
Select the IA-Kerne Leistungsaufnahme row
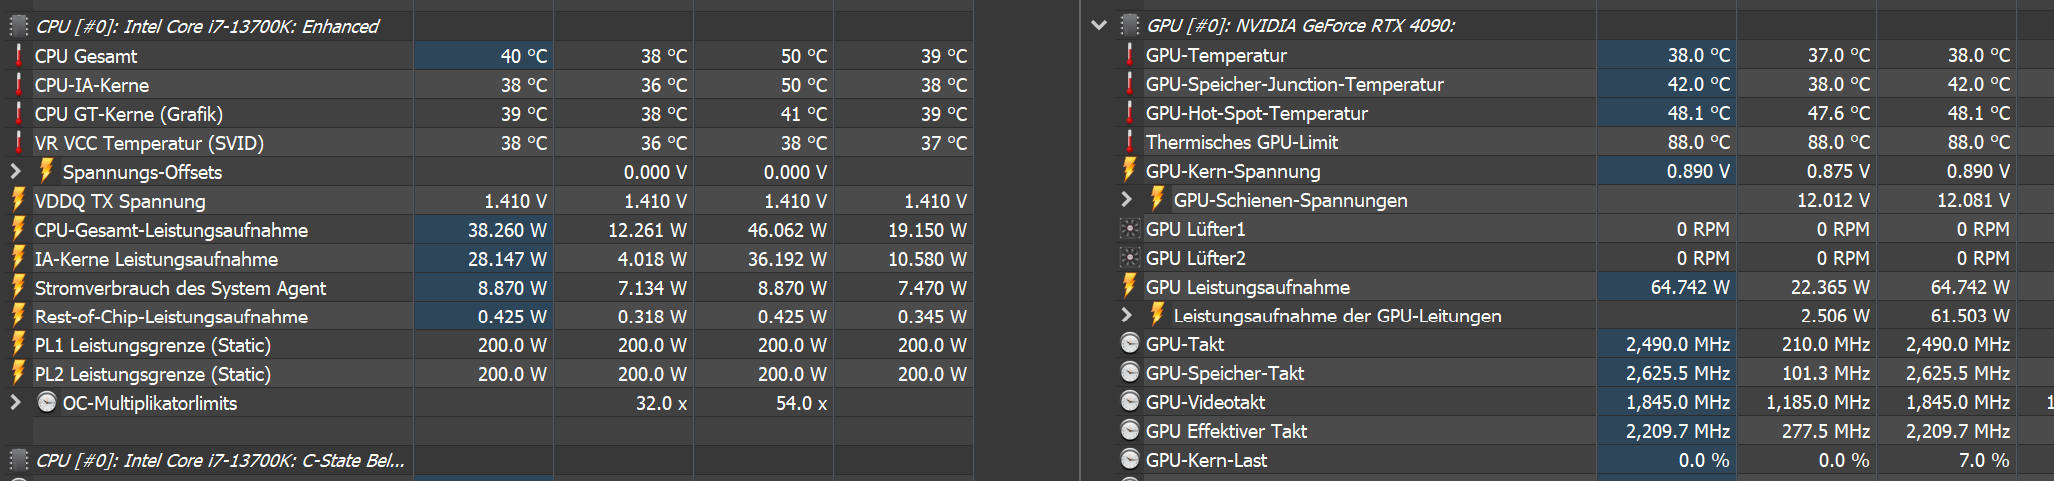tap(489, 259)
